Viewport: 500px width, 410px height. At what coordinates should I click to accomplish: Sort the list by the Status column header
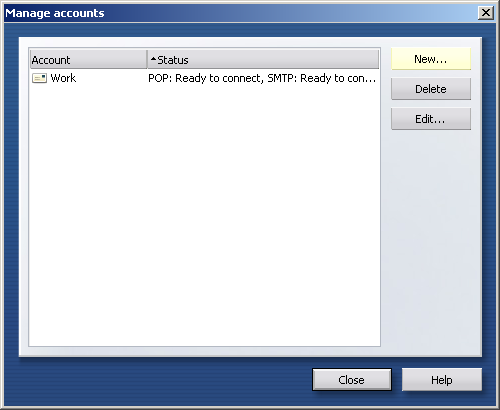pos(263,60)
